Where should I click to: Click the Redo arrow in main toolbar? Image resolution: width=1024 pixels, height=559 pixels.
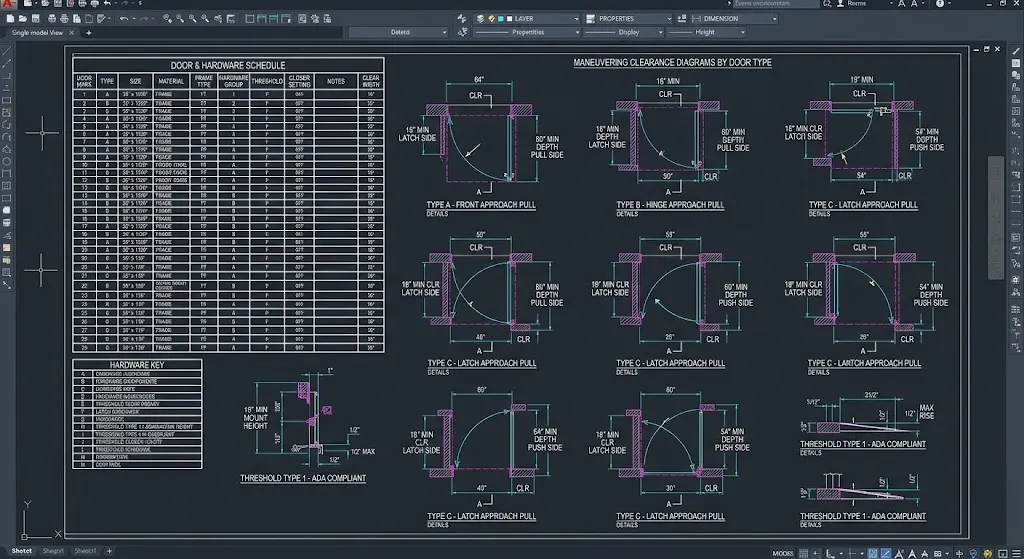[x=144, y=18]
